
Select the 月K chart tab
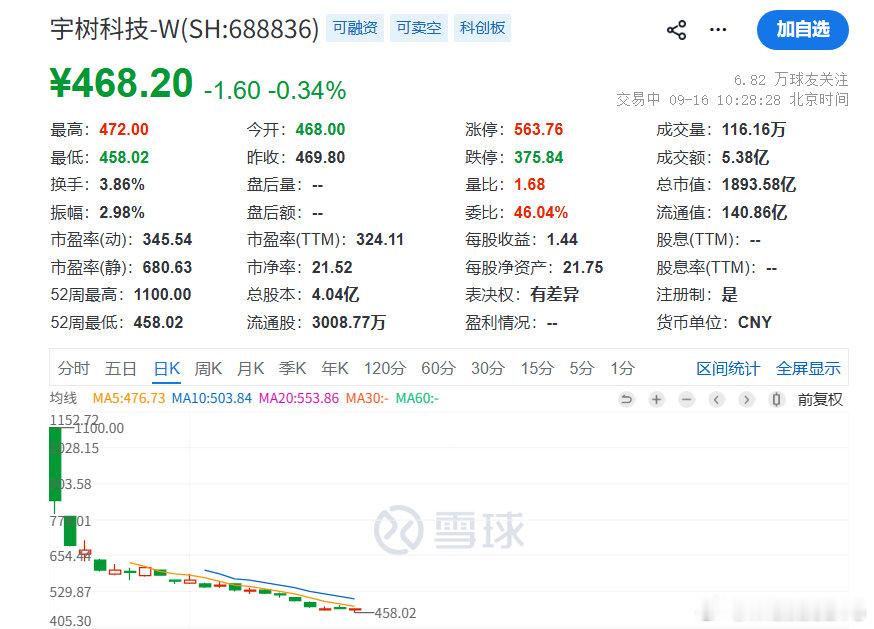(250, 368)
